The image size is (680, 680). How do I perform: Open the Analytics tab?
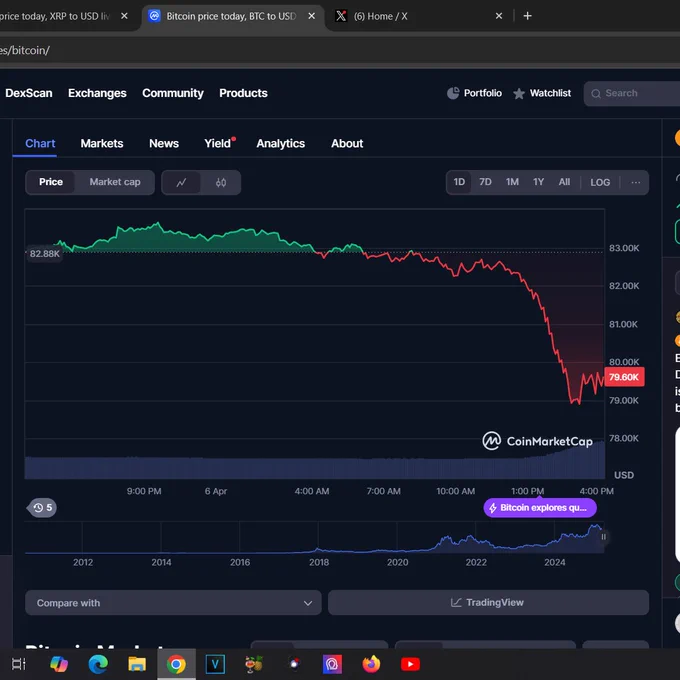[x=281, y=144]
